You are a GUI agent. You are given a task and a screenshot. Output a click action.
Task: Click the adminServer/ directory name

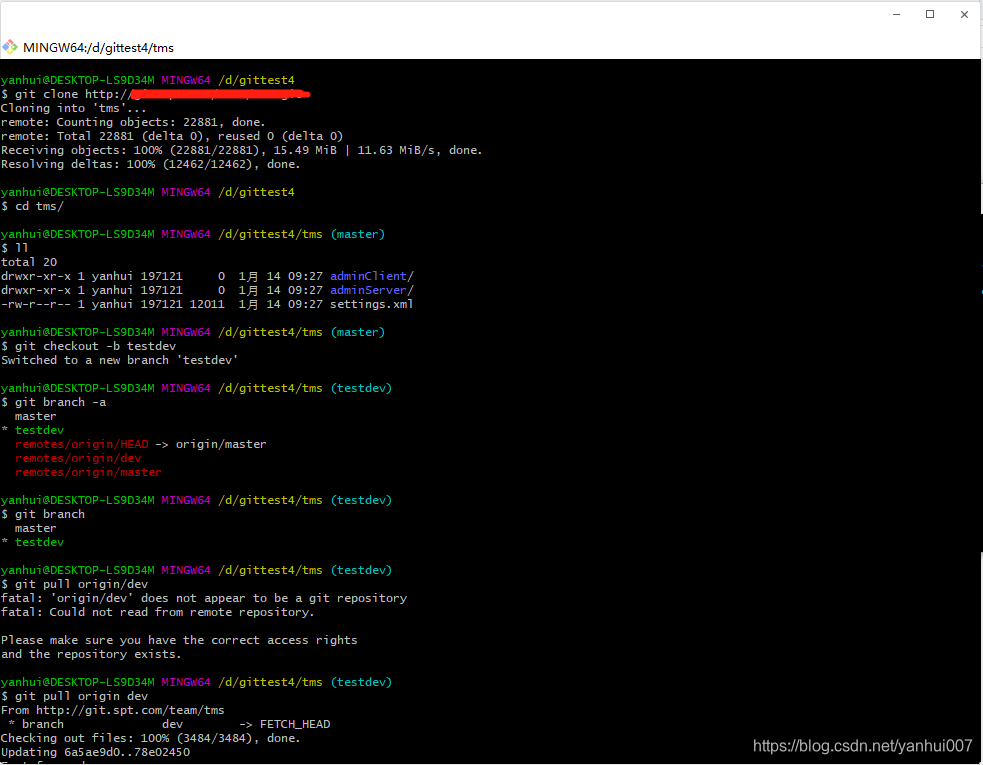coord(372,290)
